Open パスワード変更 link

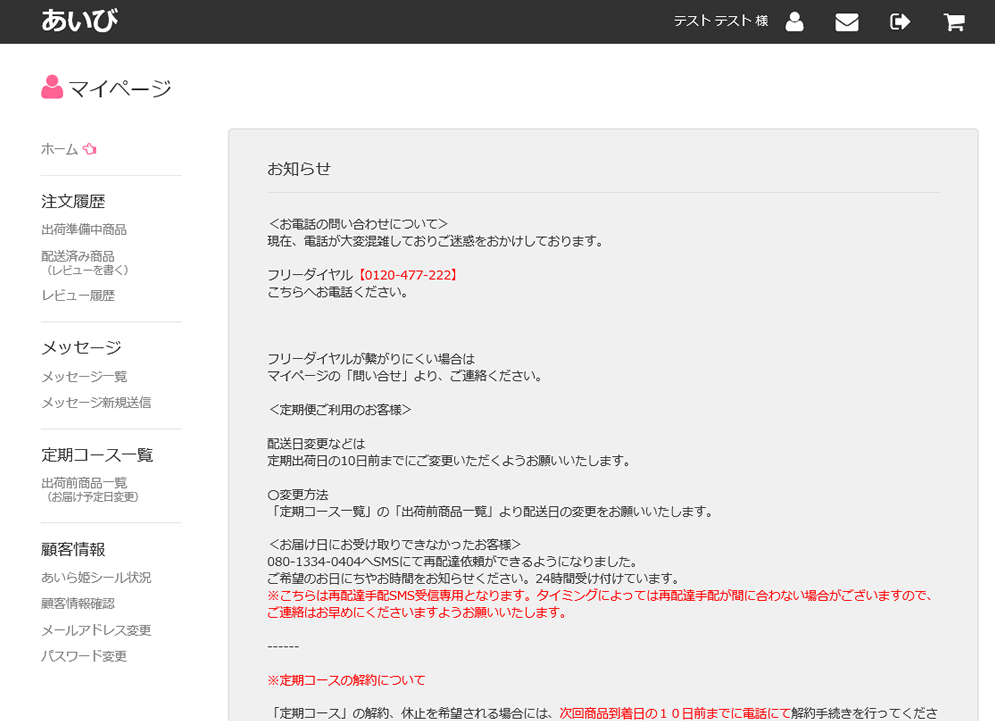84,656
